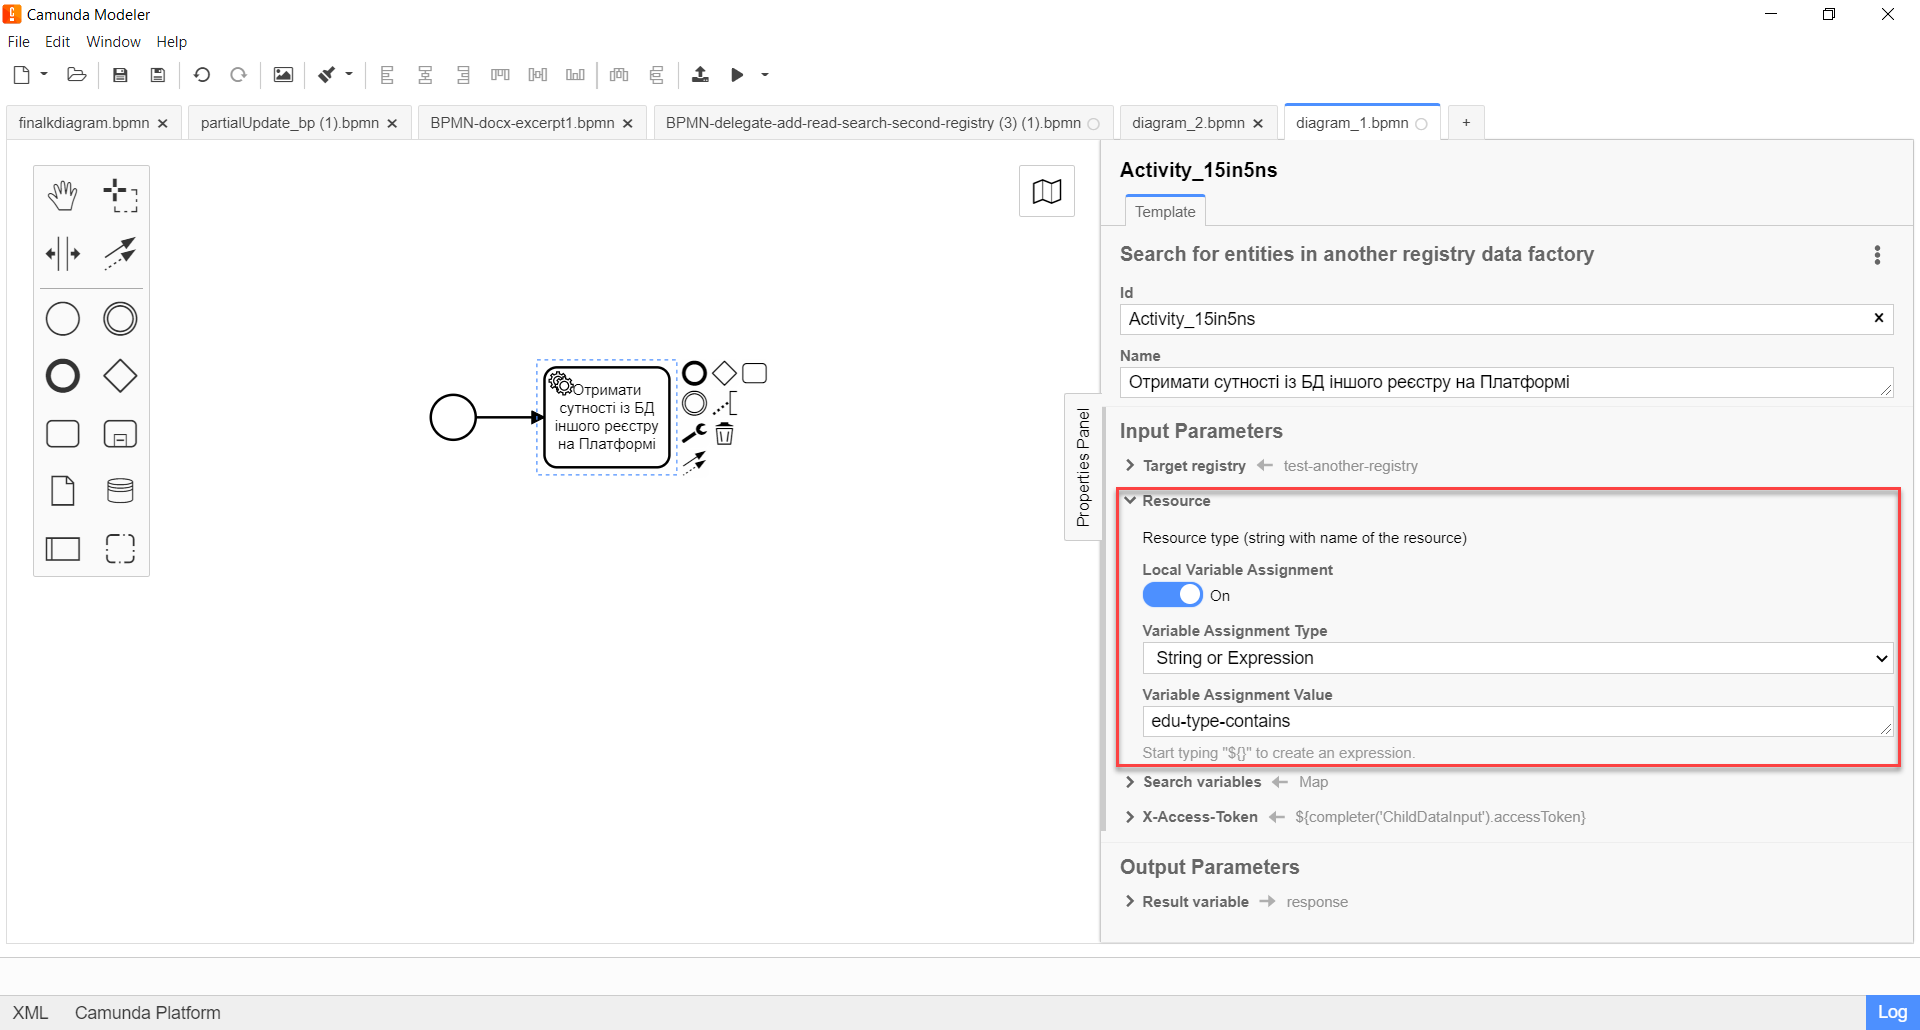
Task: Clear the Id field with X
Action: (x=1879, y=318)
